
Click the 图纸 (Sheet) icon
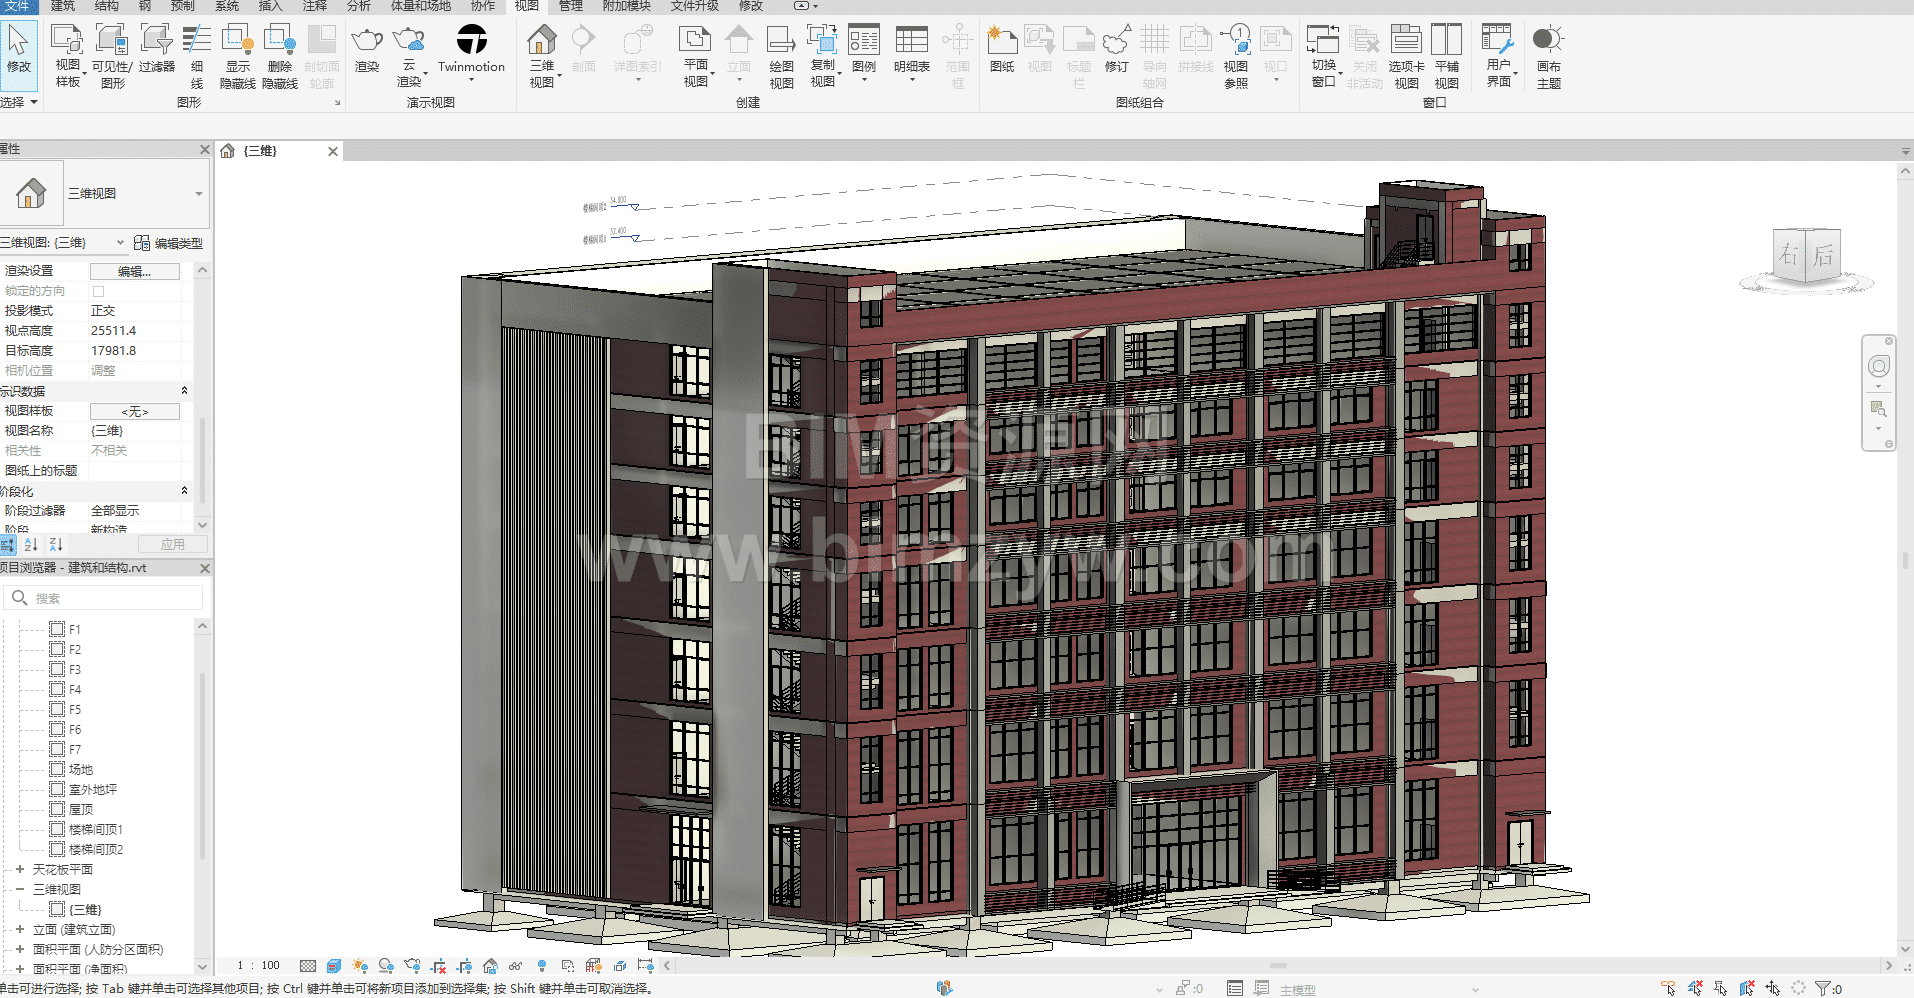pyautogui.click(x=1001, y=41)
